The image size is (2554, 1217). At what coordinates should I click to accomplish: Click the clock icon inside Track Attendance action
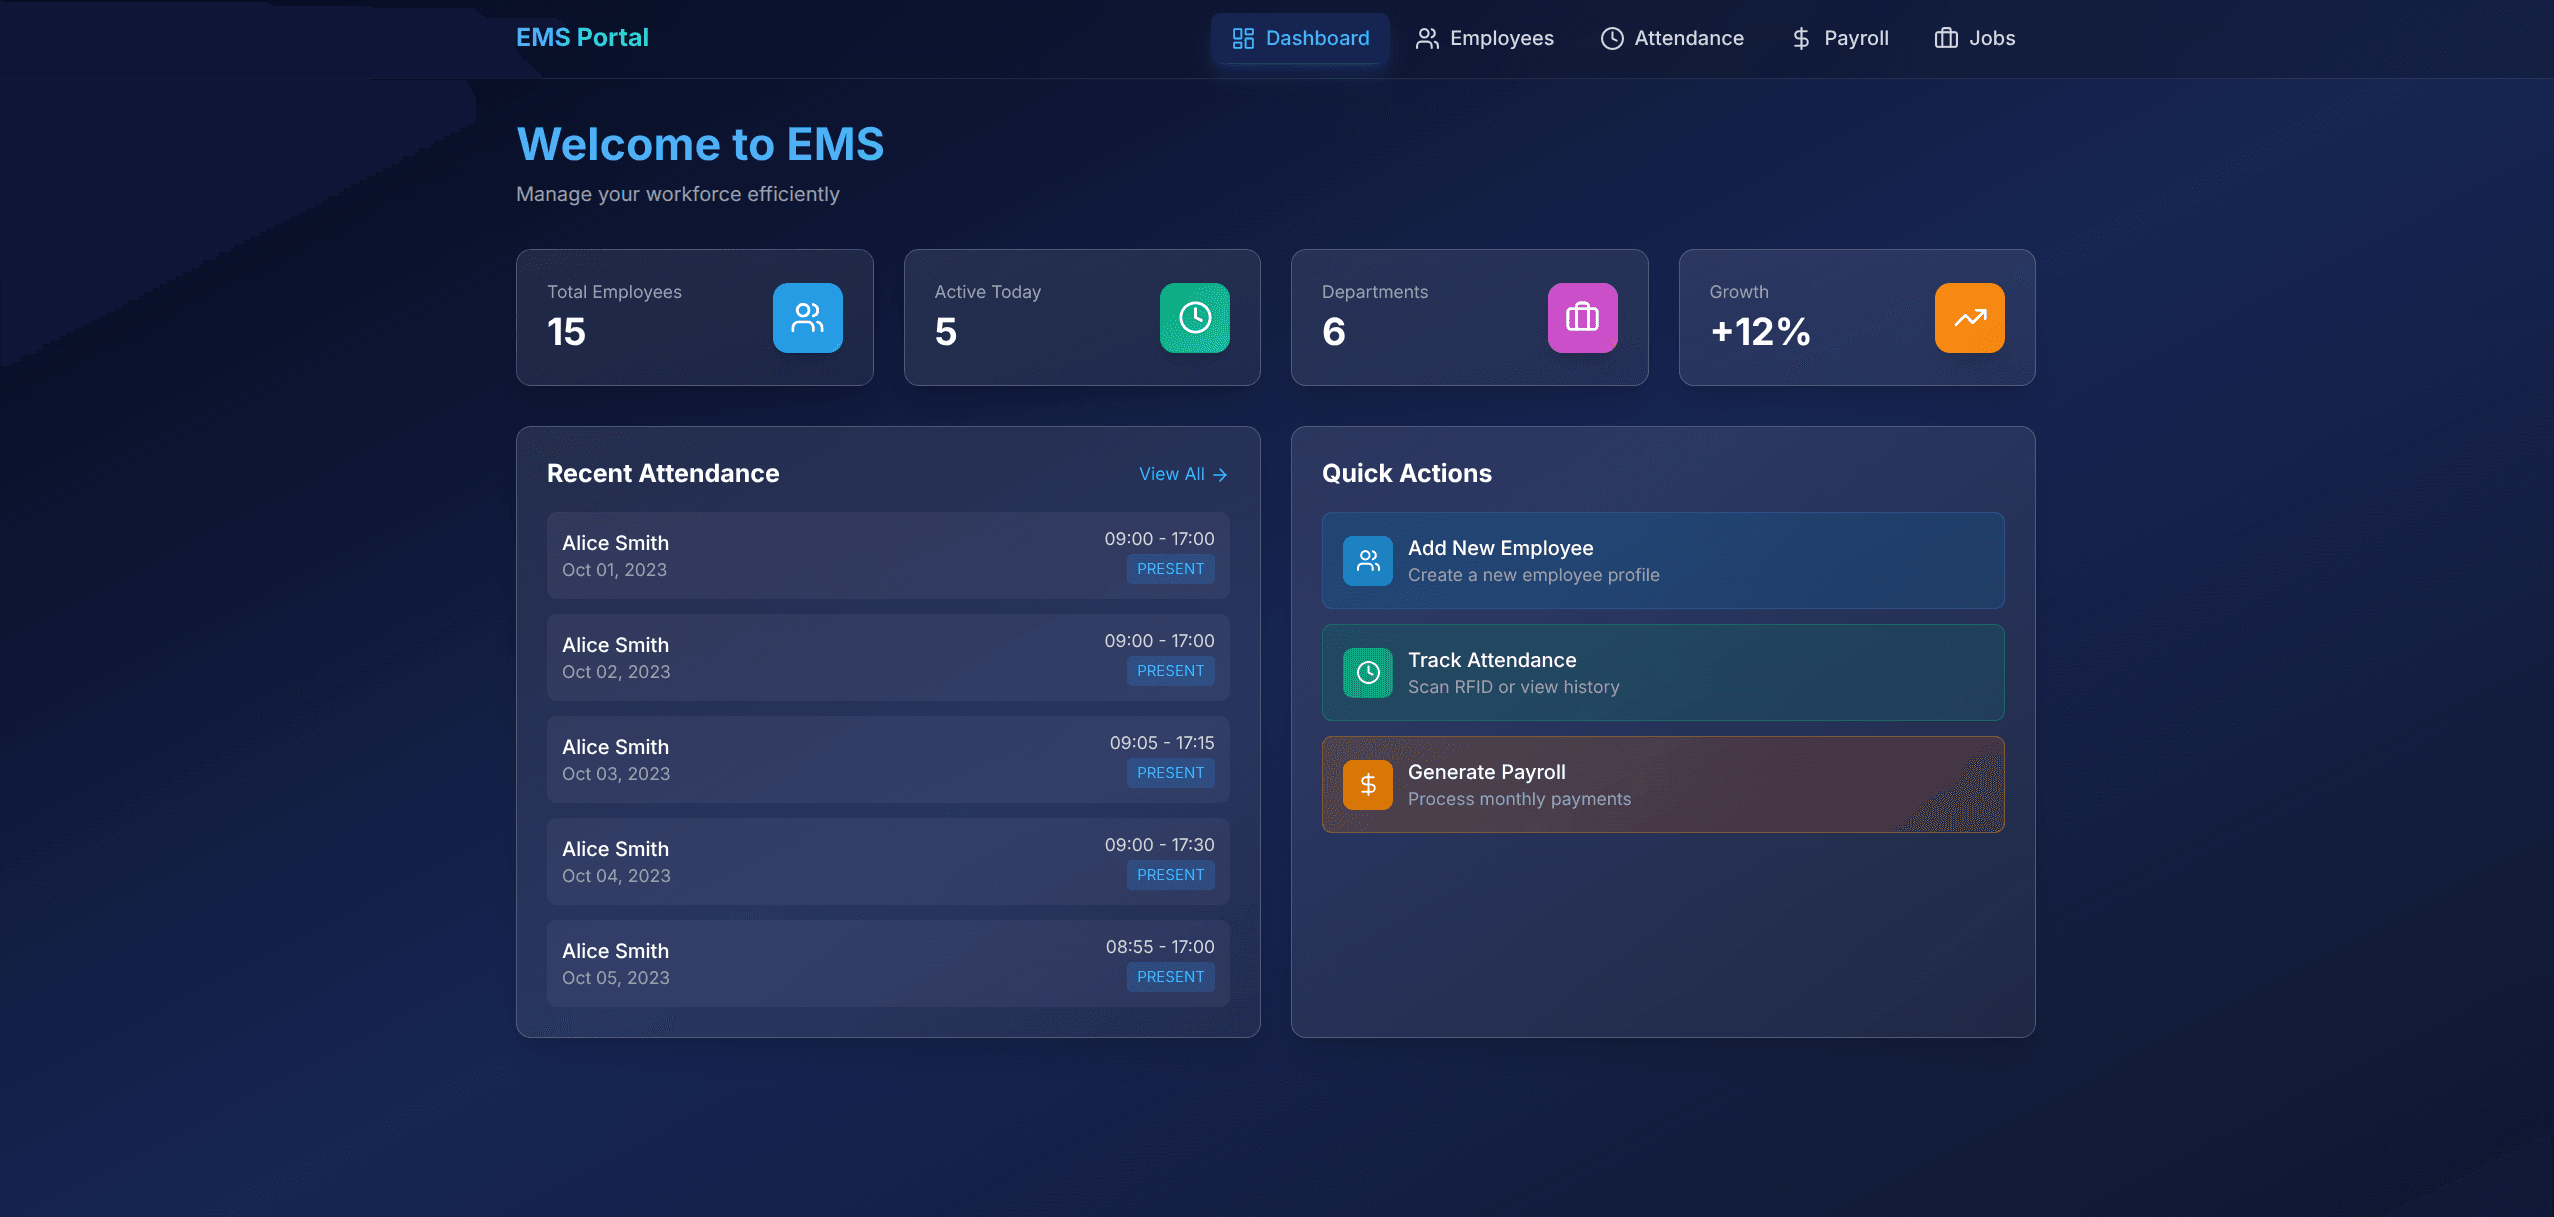click(1367, 672)
